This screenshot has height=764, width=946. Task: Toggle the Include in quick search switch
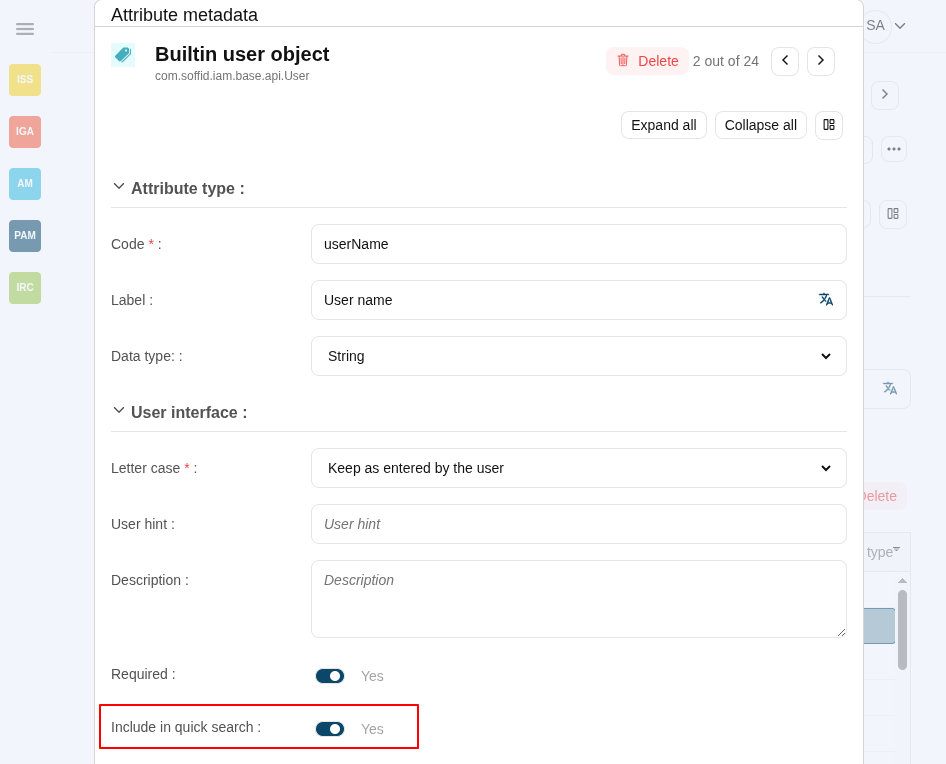(x=330, y=729)
